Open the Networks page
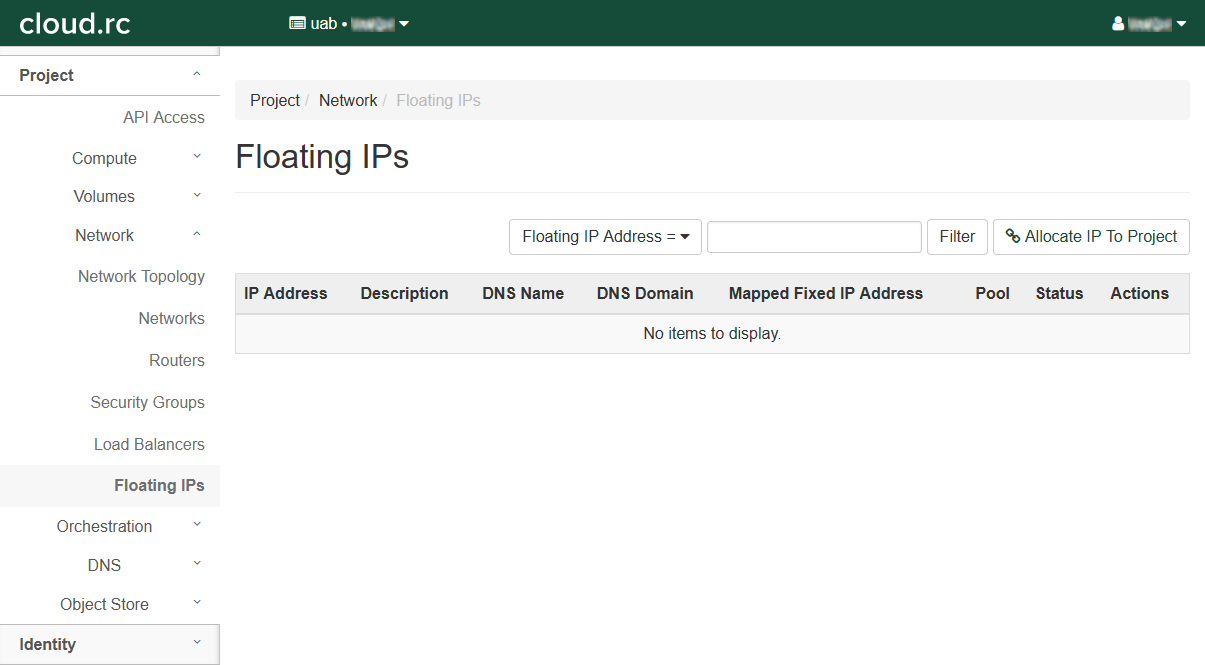 coord(171,318)
